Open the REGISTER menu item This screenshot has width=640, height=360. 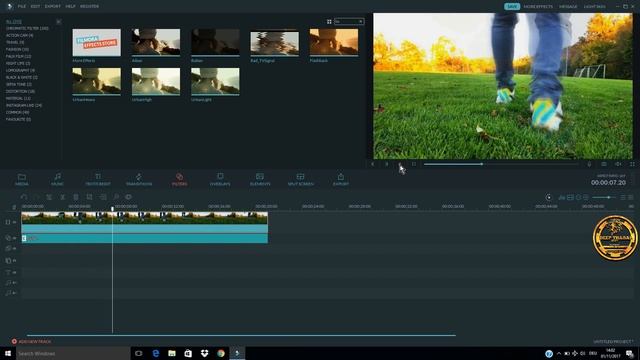coord(89,7)
